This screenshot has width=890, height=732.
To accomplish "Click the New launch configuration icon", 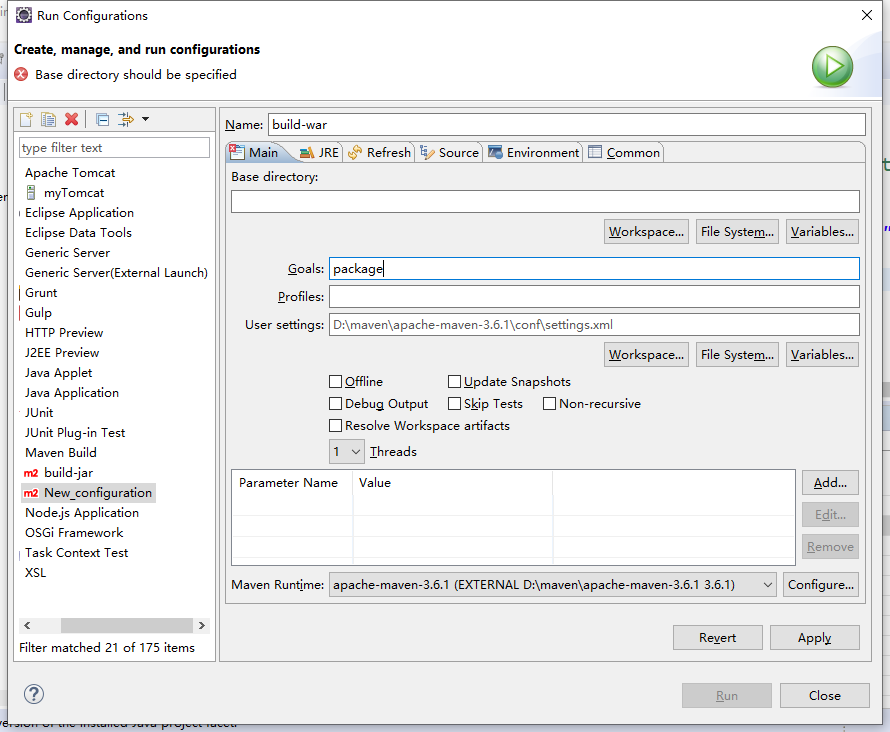I will (x=26, y=119).
